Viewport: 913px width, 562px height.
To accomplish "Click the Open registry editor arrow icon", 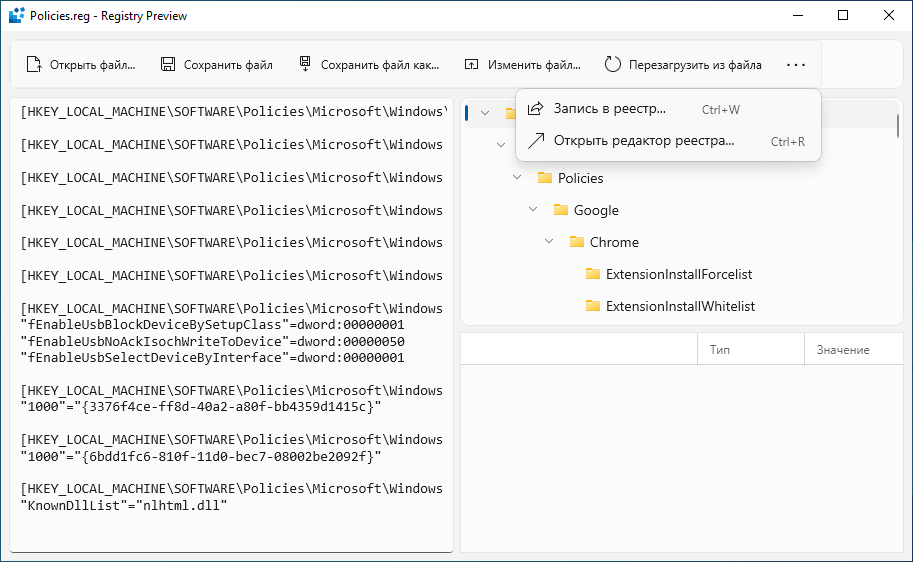I will coord(535,140).
